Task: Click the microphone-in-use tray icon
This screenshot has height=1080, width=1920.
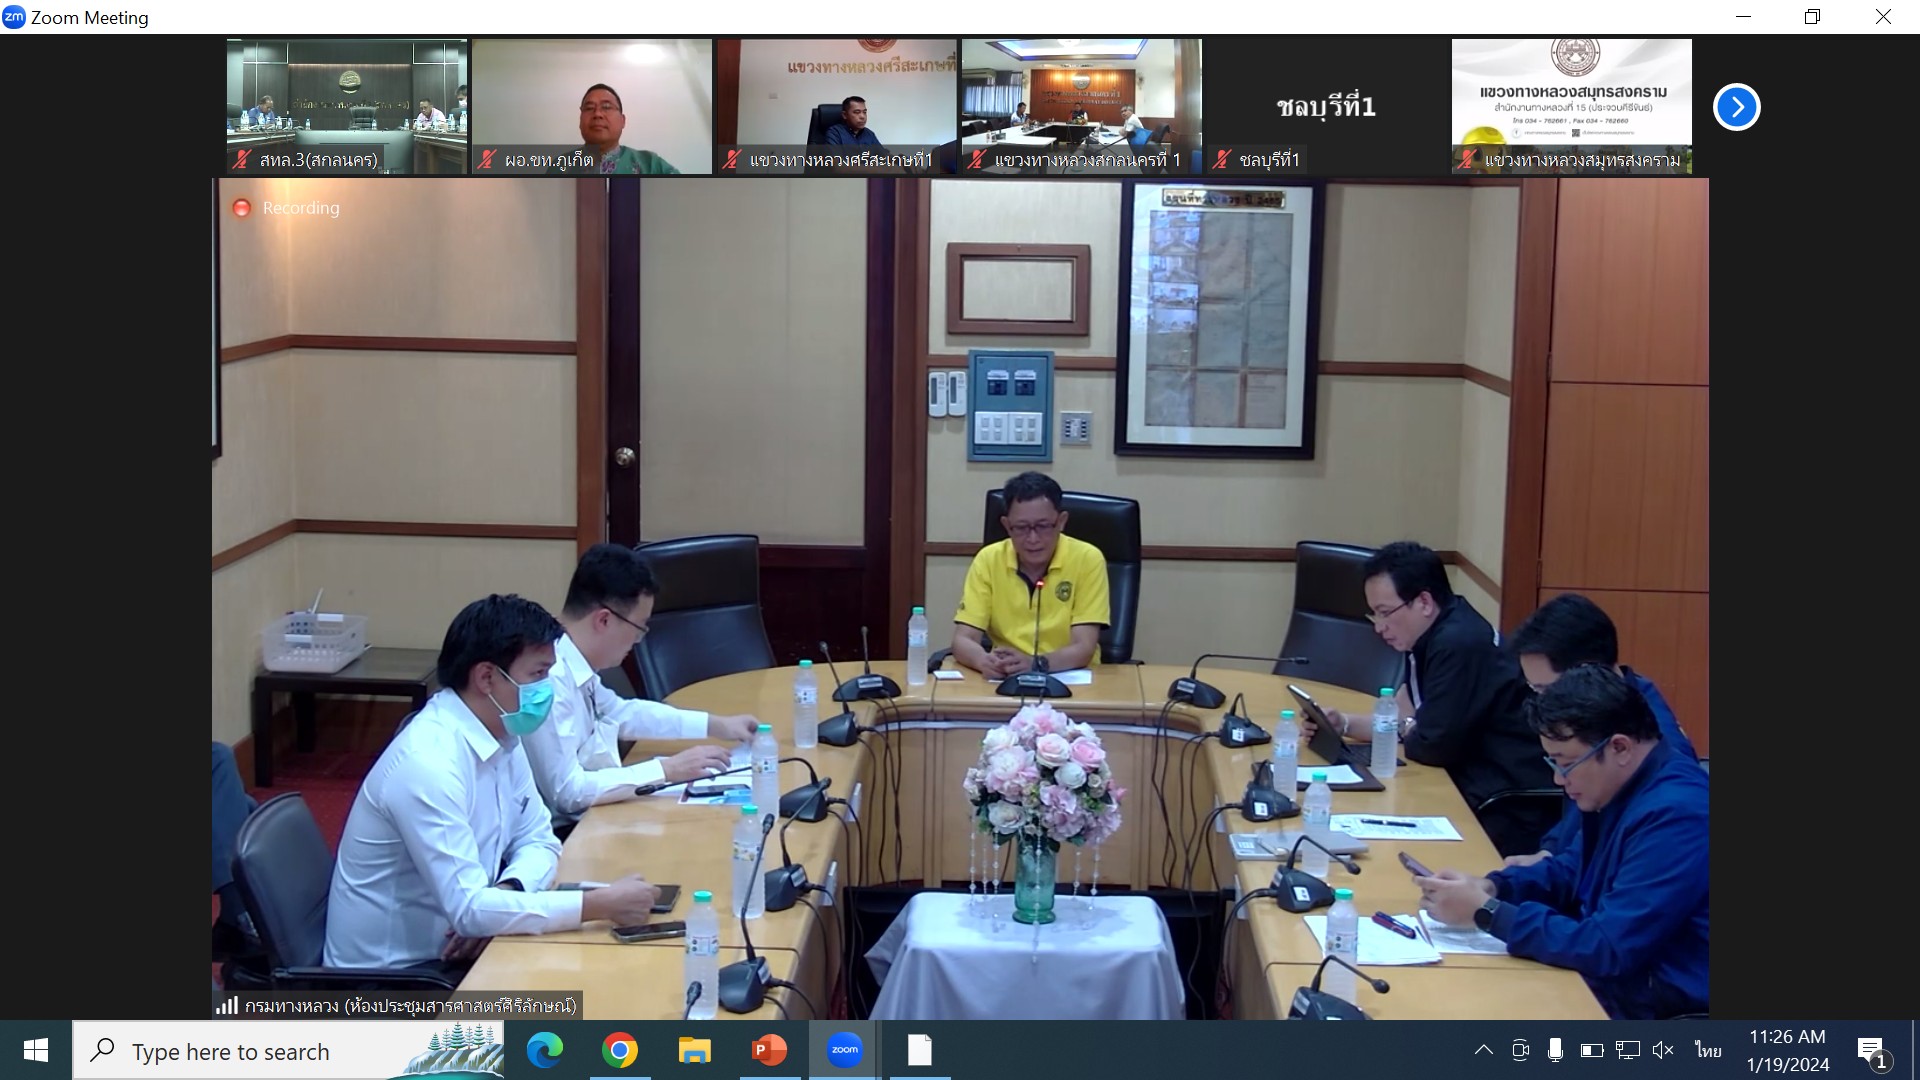Action: coord(1555,1050)
